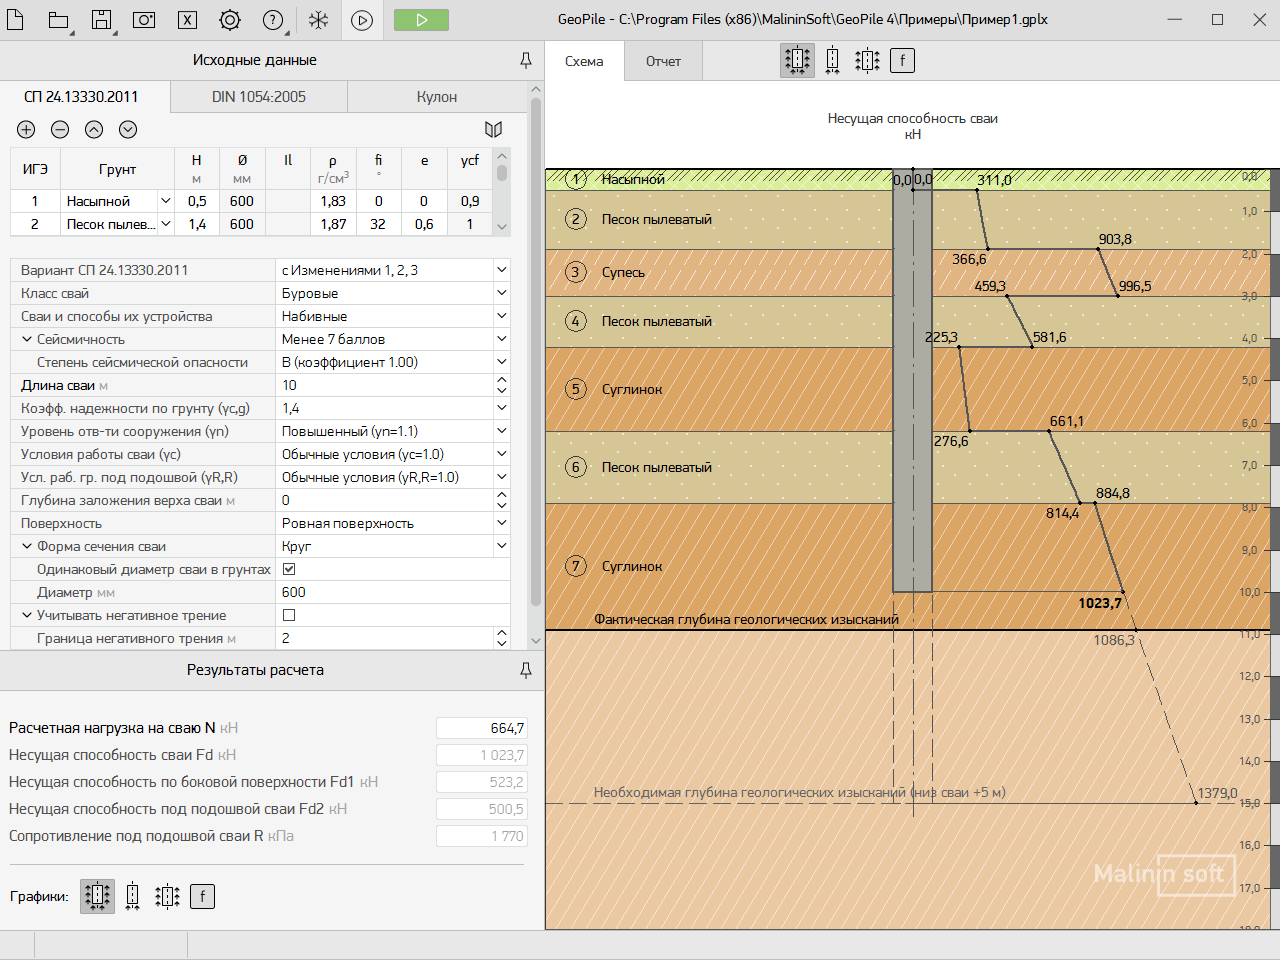
Task: Remove soil layer with minus icon
Action: (60, 129)
